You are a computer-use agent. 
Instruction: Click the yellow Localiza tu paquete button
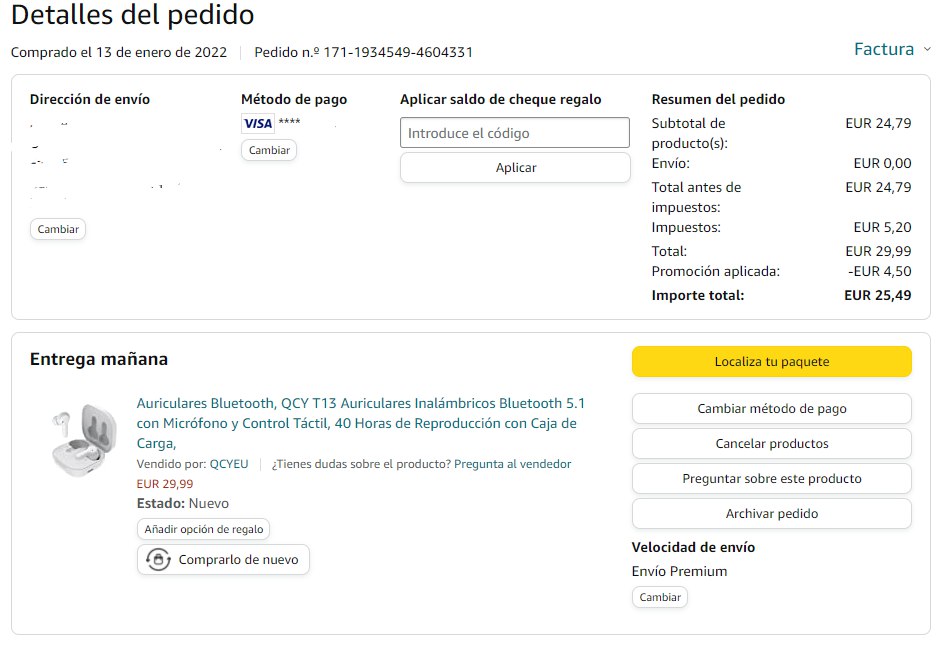771,362
